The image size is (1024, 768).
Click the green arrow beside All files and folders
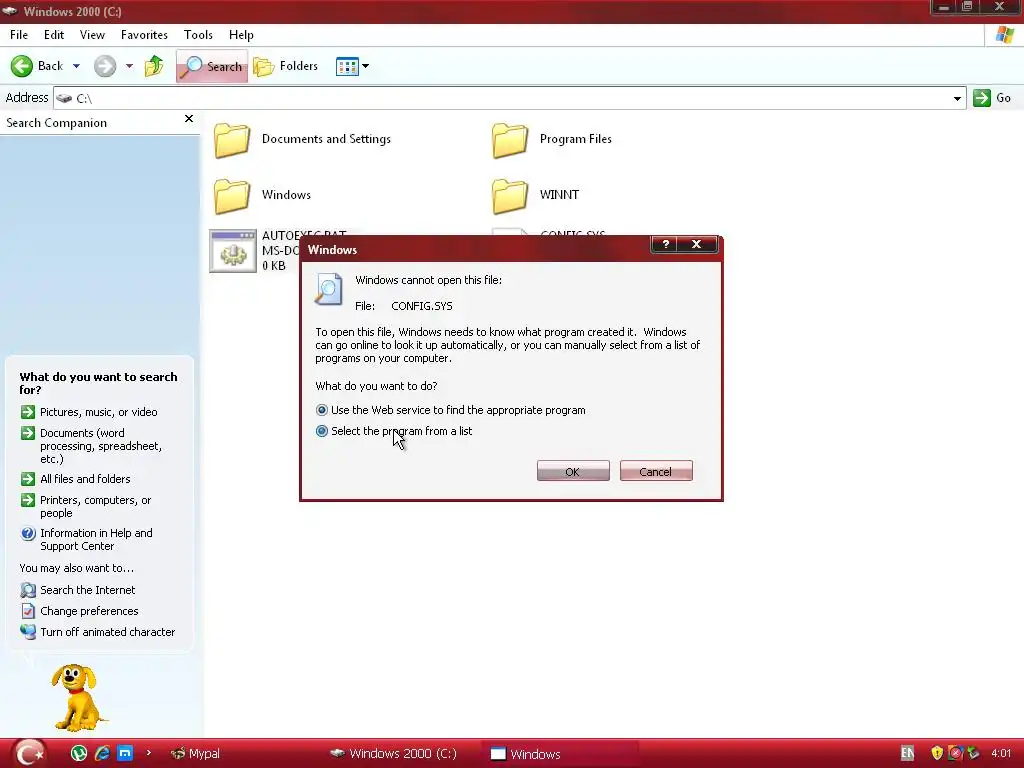click(x=27, y=479)
